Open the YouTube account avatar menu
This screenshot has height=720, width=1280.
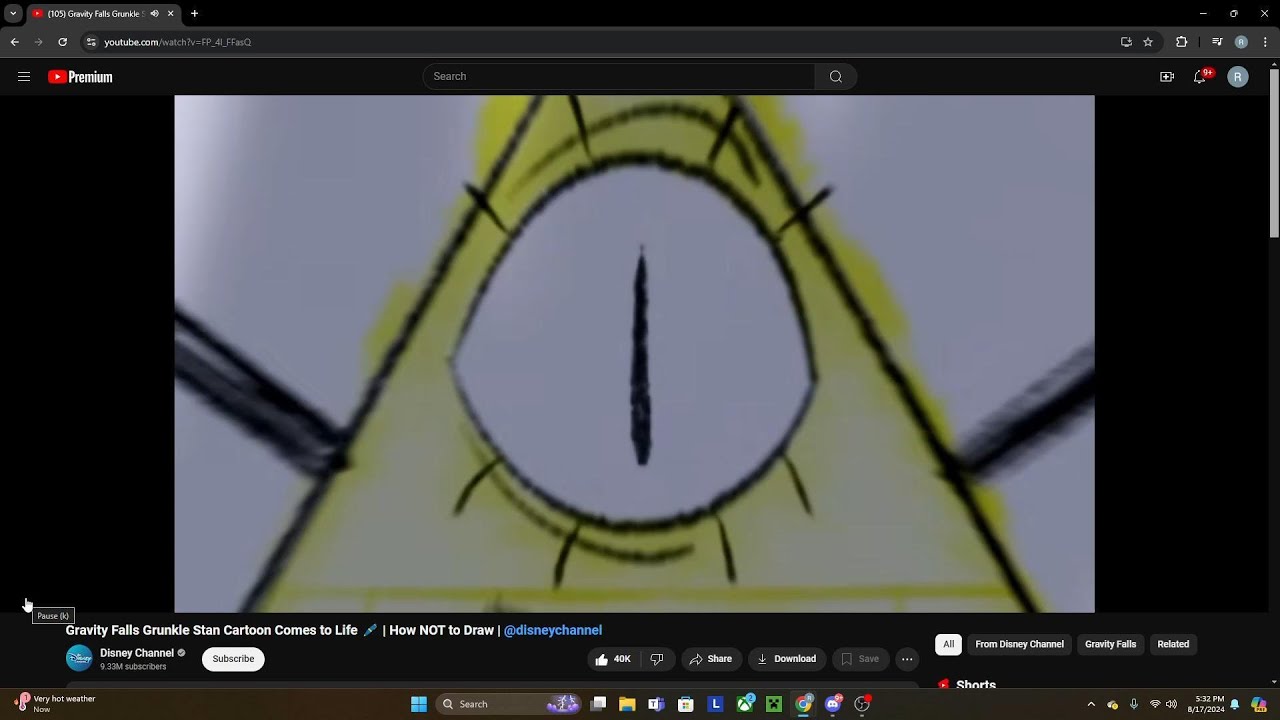1238,77
